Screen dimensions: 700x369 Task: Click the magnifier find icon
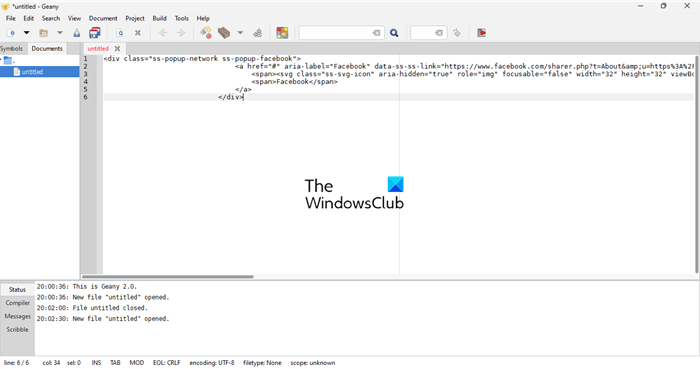coord(394,33)
